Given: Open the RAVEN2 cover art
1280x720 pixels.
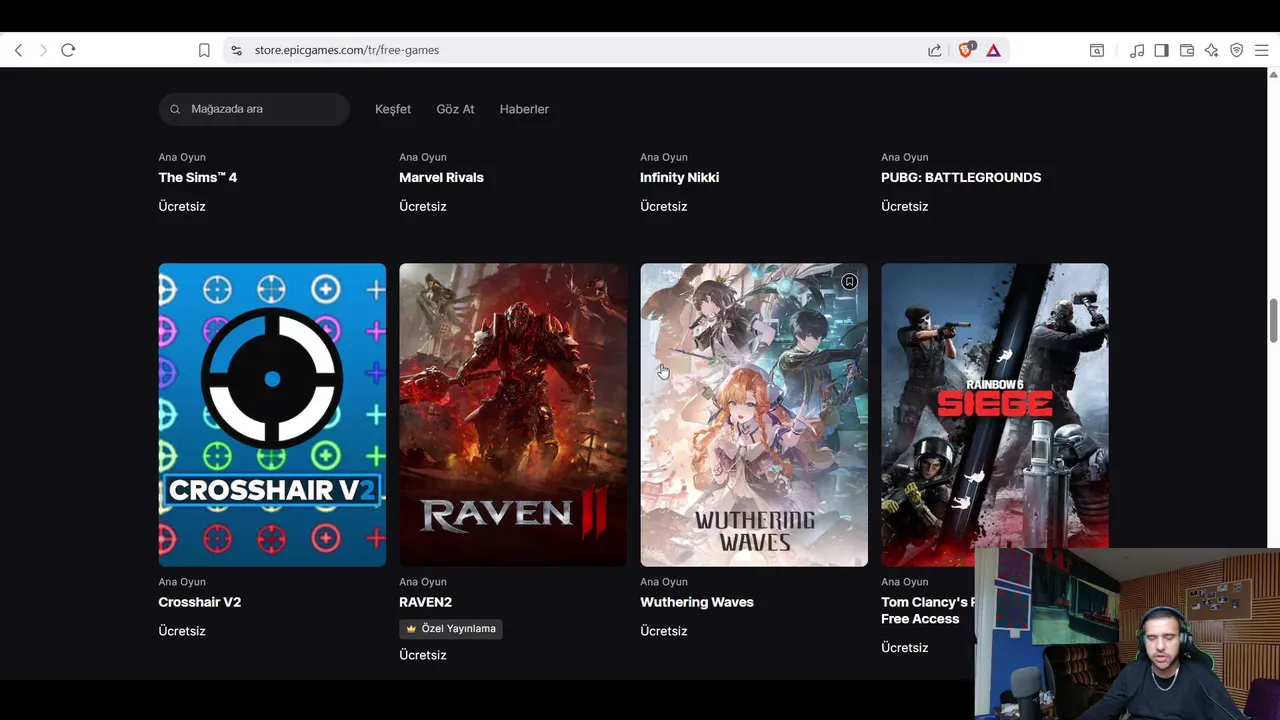Looking at the screenshot, I should (513, 415).
